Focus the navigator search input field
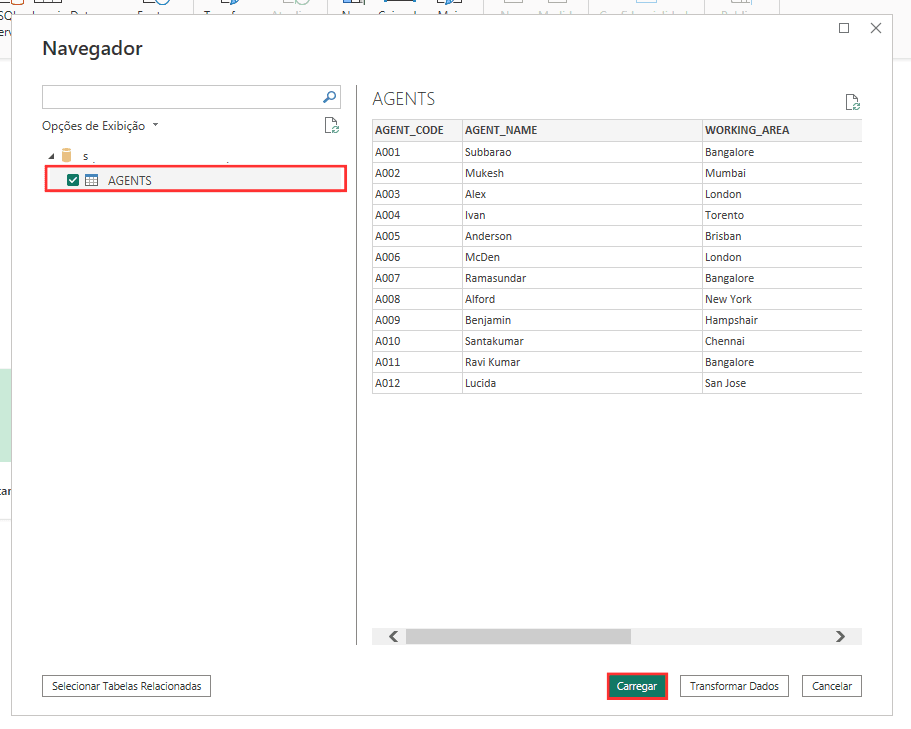The height and width of the screenshot is (729, 911). coord(180,97)
